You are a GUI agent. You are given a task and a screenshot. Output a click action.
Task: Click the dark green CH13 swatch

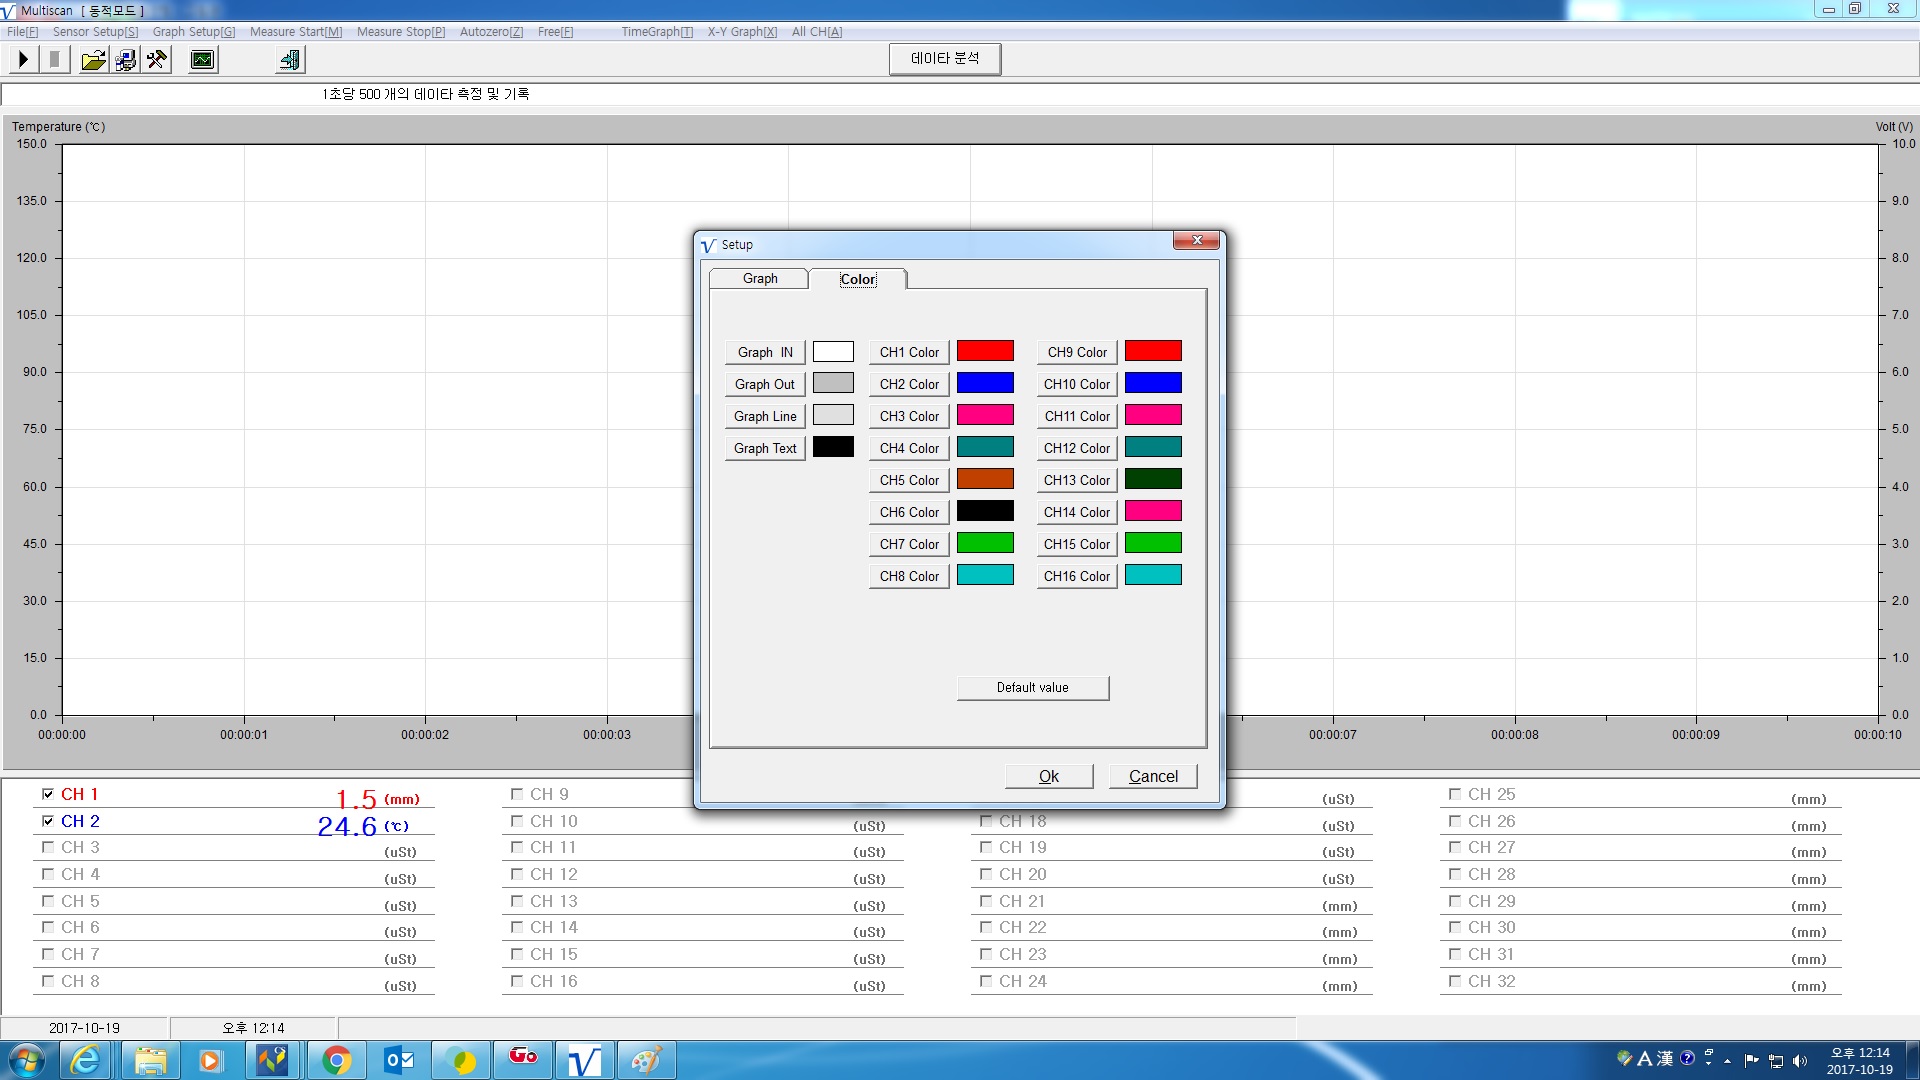point(1153,479)
